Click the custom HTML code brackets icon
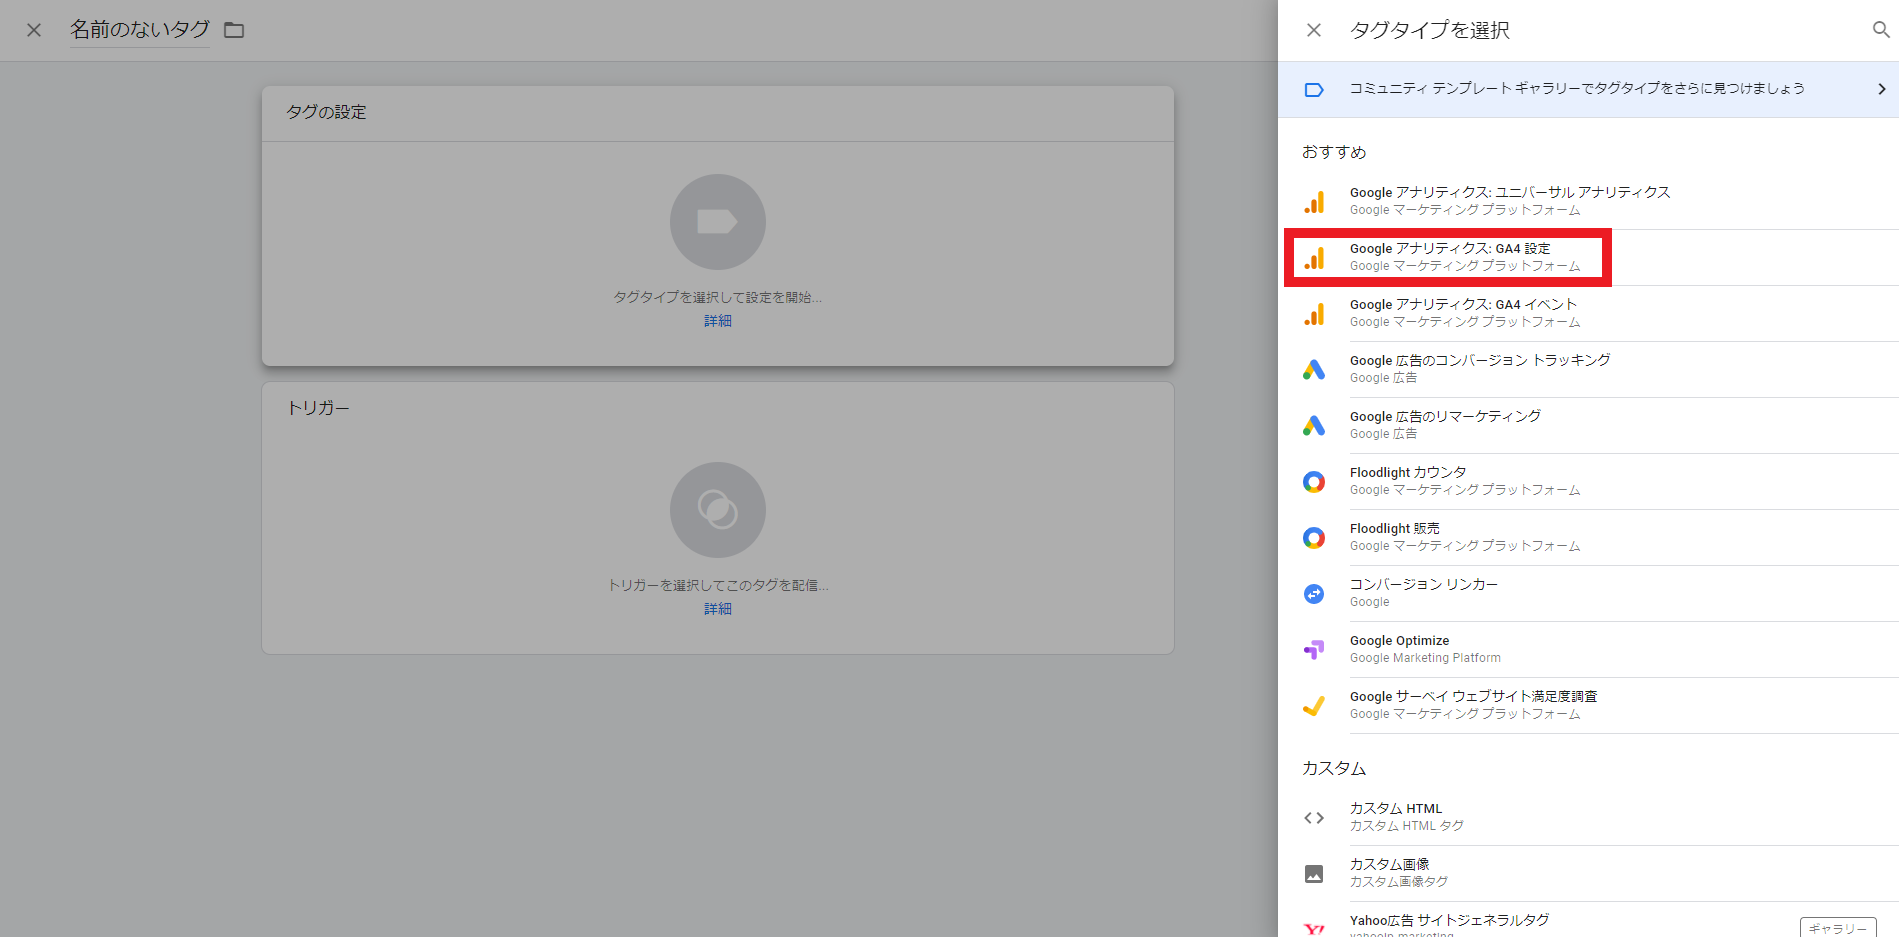The width and height of the screenshot is (1899, 937). coord(1314,818)
